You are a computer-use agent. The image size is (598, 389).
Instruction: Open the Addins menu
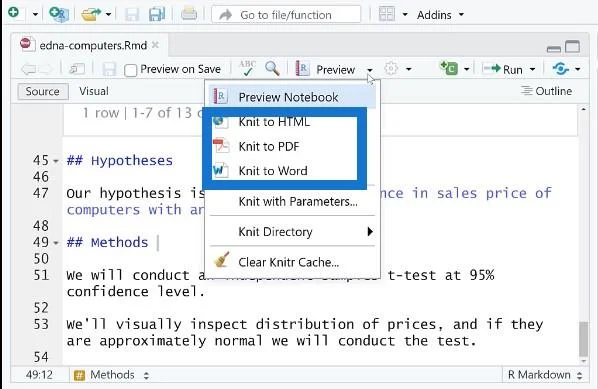coord(440,15)
